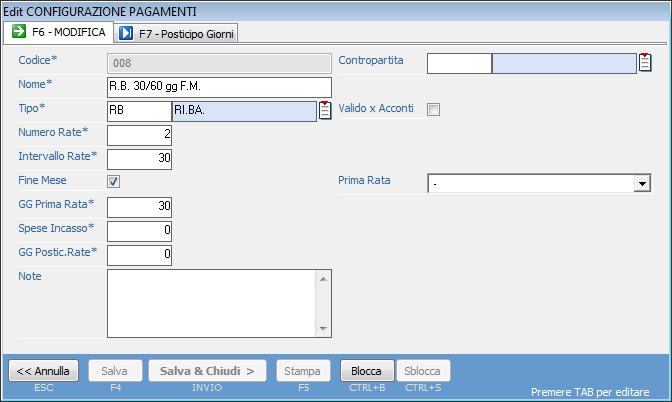Click the Intervallo Rate input field
Screen dimensions: 672x402
point(139,158)
